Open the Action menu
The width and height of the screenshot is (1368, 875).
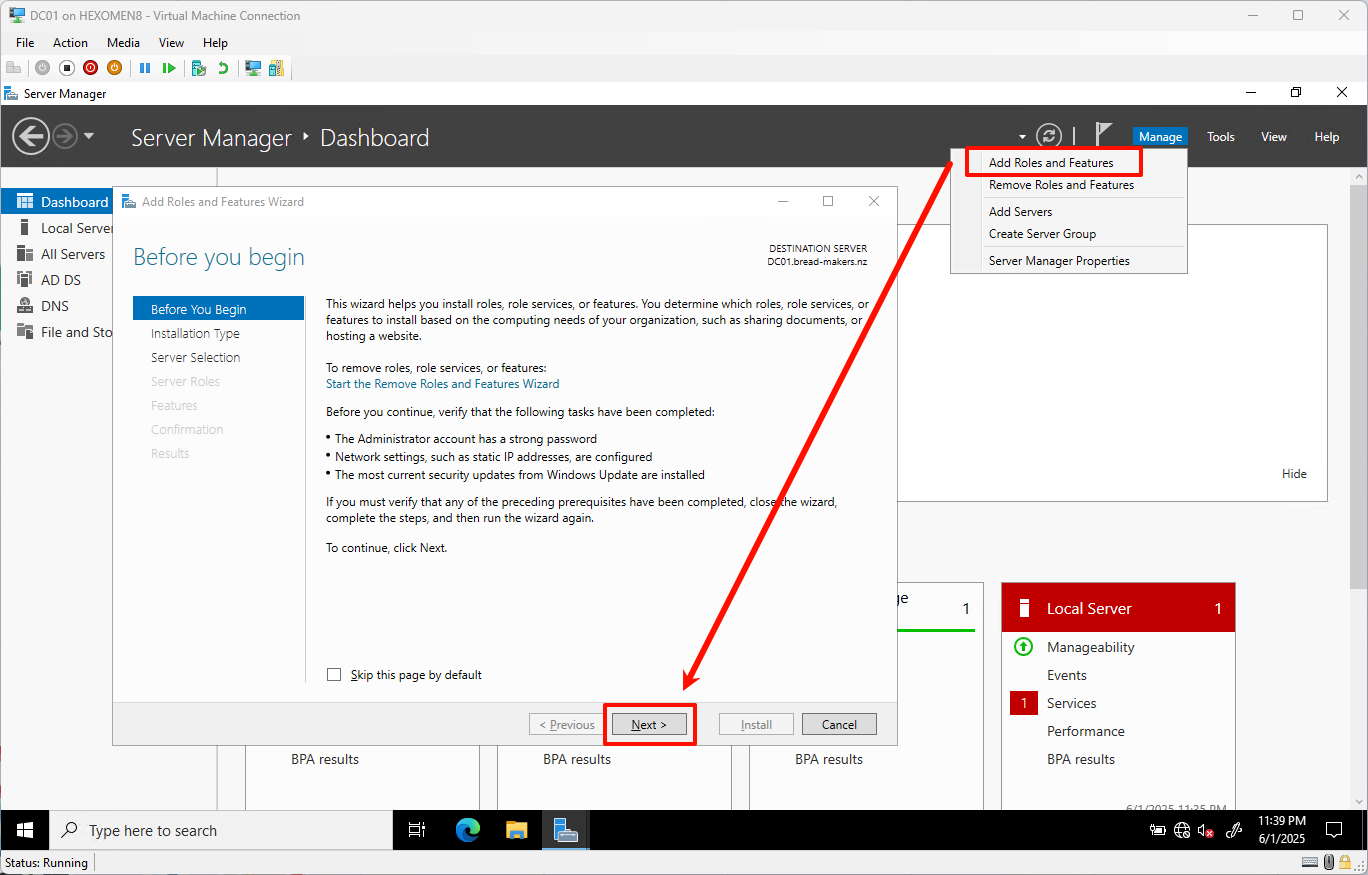70,43
